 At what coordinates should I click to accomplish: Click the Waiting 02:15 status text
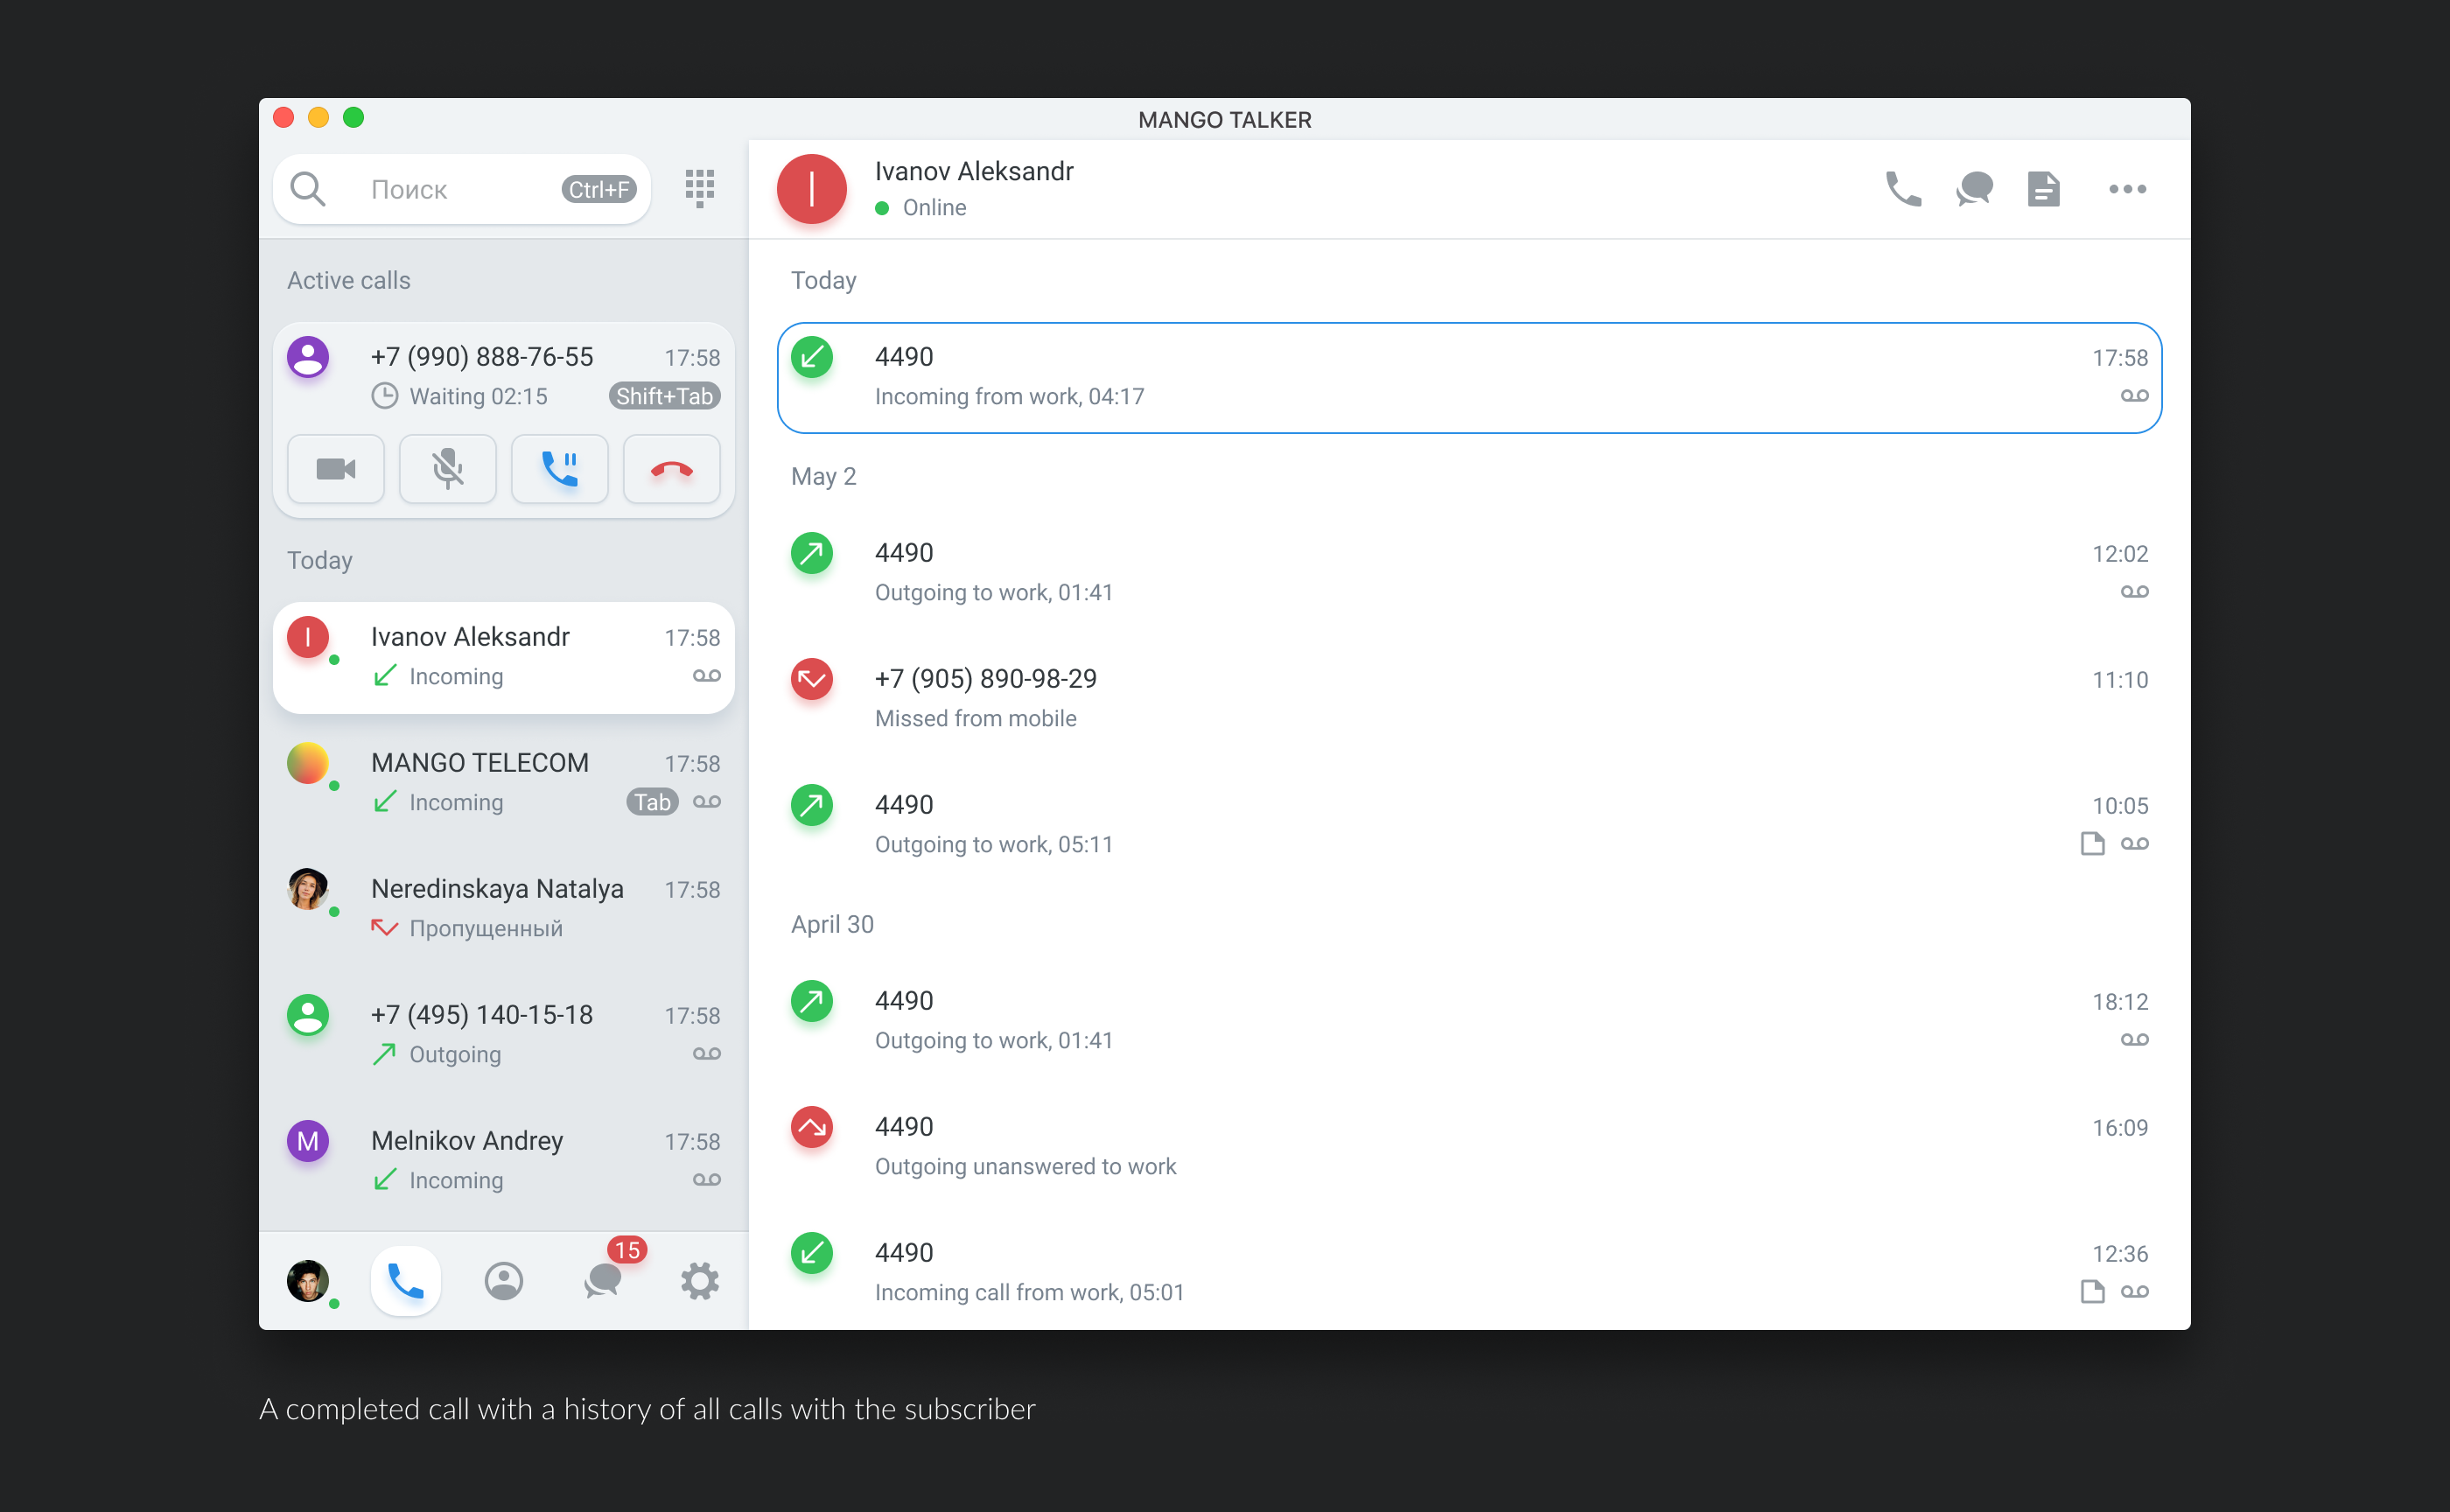point(478,396)
